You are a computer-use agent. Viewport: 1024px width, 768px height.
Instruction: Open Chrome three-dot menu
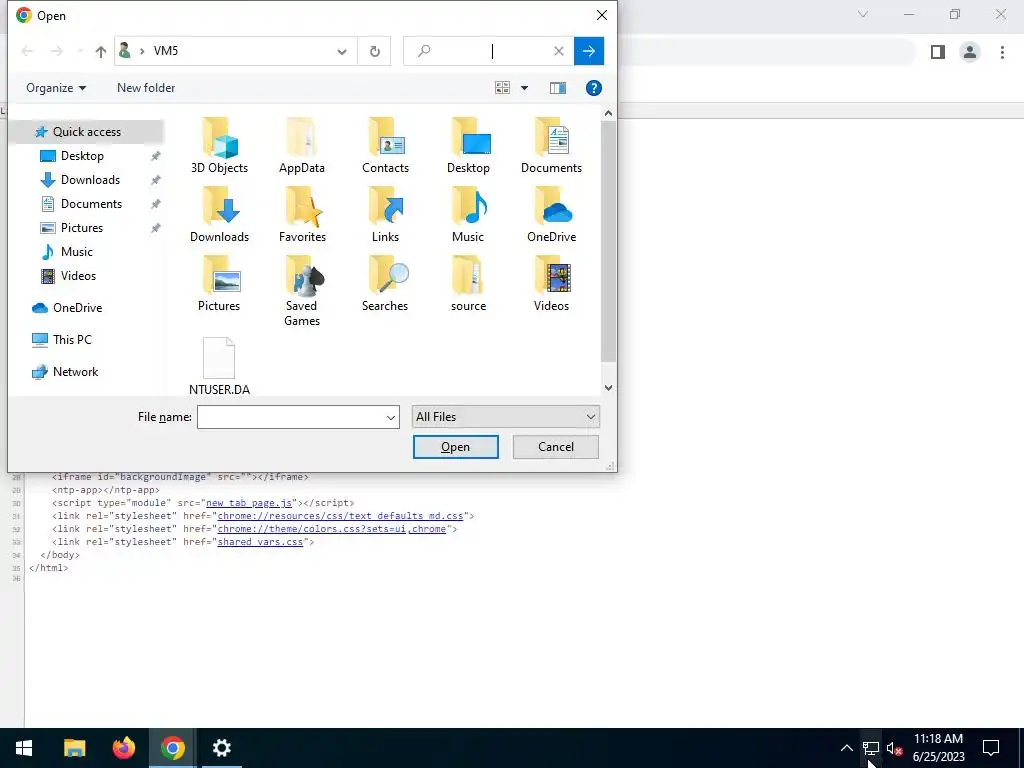click(x=1002, y=52)
